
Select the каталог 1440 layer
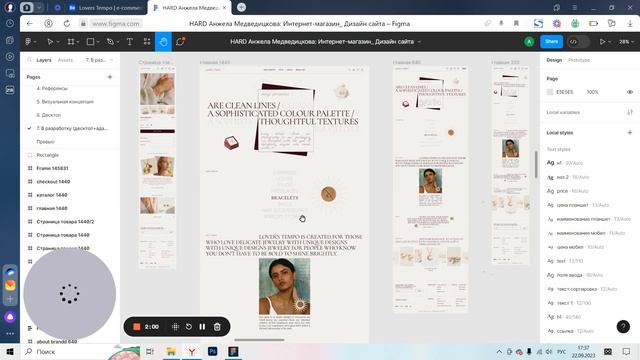pos(52,195)
